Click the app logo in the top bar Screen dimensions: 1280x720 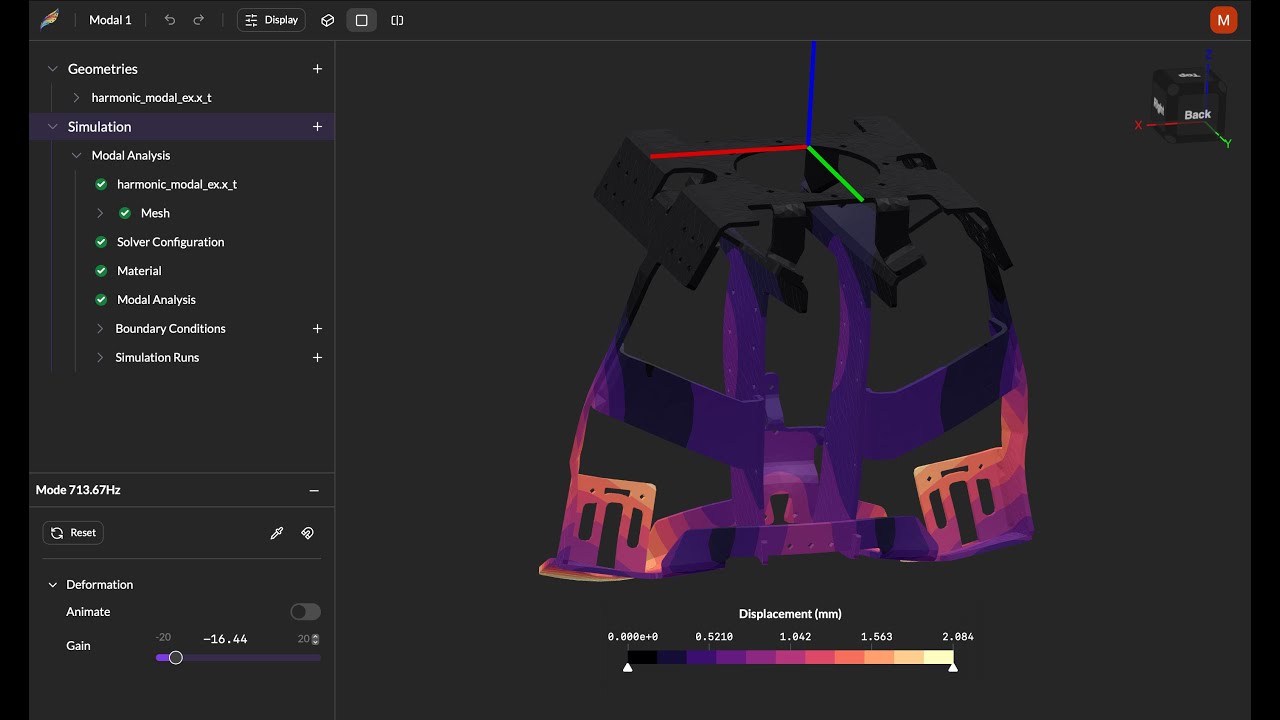[50, 20]
